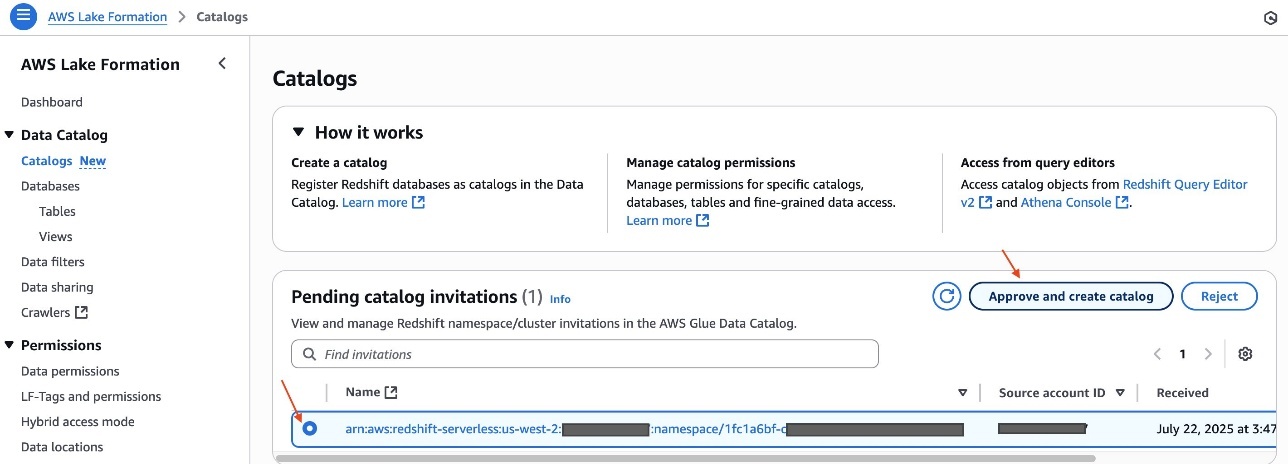Screen dimensions: 1288x464
Task: Go to next invitations page
Action: point(1208,354)
